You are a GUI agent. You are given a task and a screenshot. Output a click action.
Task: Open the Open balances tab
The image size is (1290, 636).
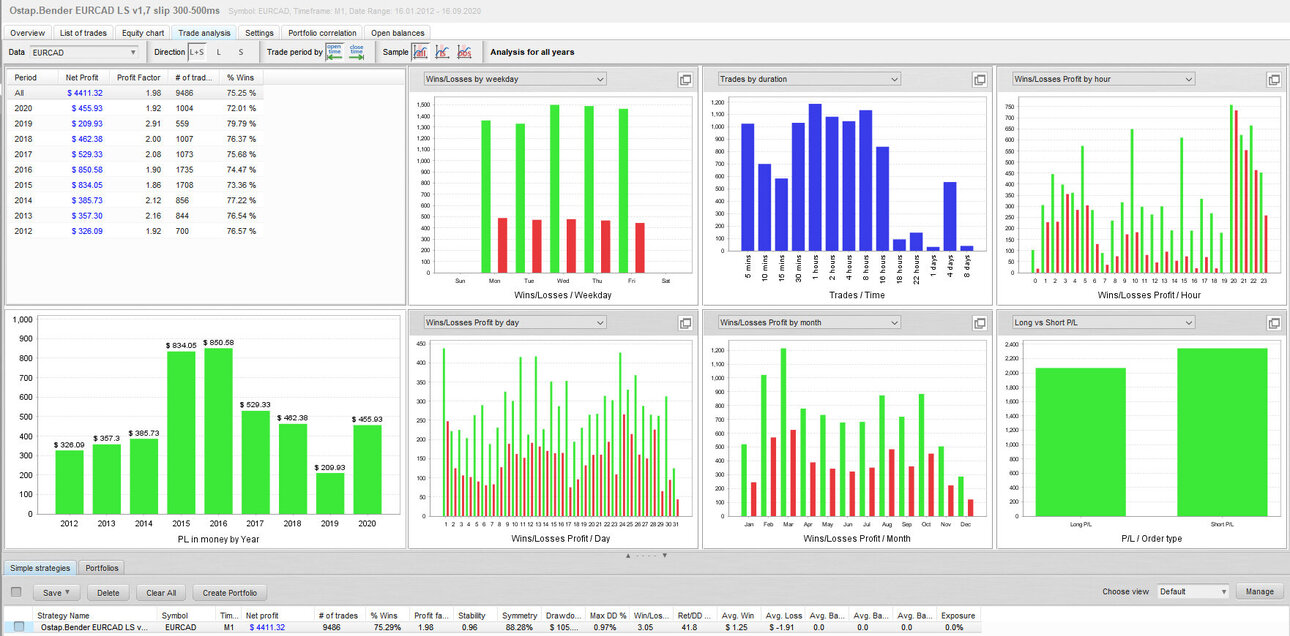(x=398, y=33)
